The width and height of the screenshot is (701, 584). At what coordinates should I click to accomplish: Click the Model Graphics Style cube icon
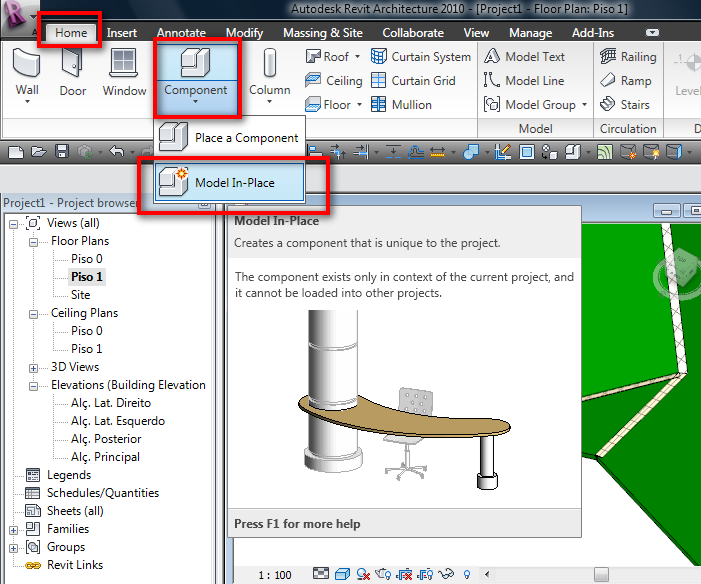pyautogui.click(x=342, y=574)
